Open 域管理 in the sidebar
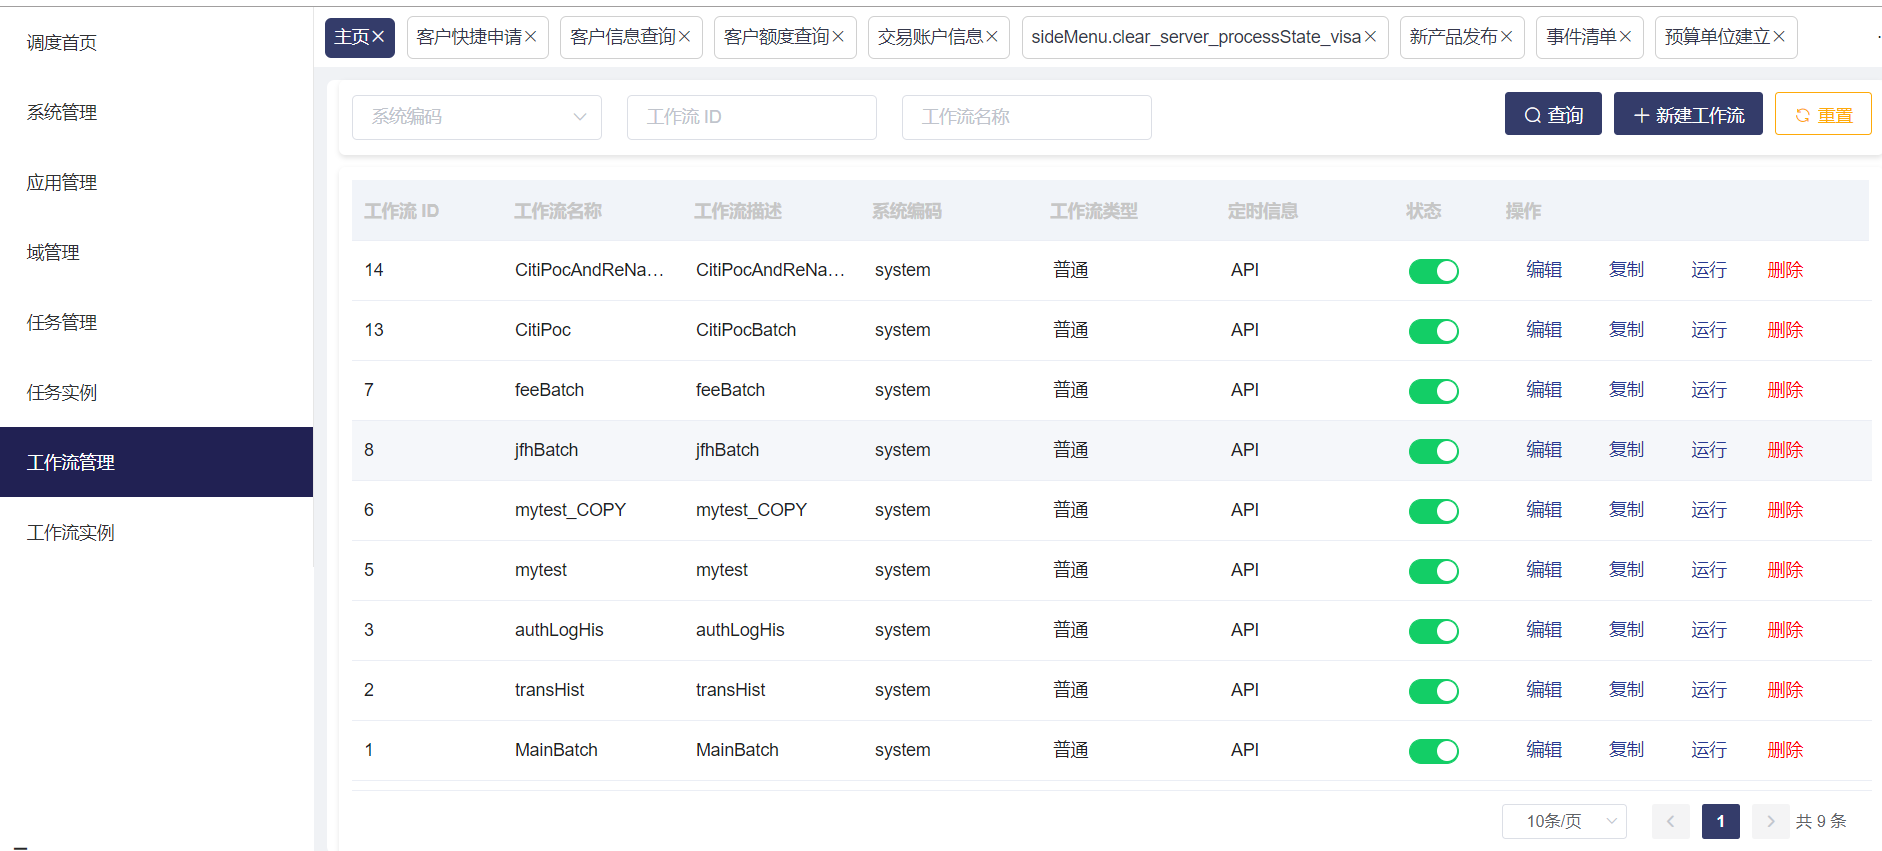 pos(156,252)
